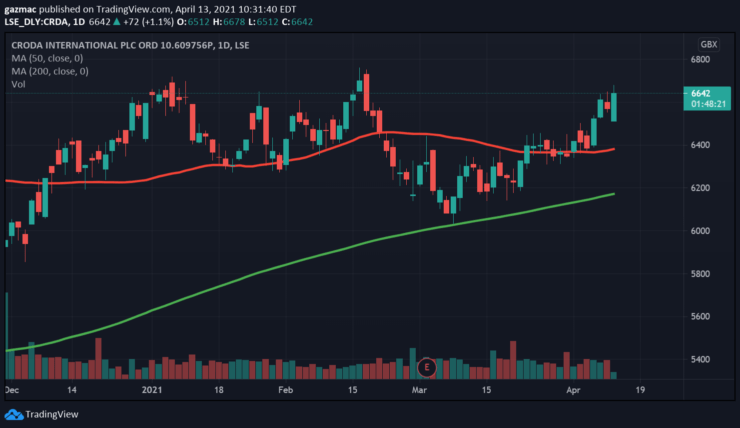
Task: Click the 2021 date axis label
Action: coord(152,390)
